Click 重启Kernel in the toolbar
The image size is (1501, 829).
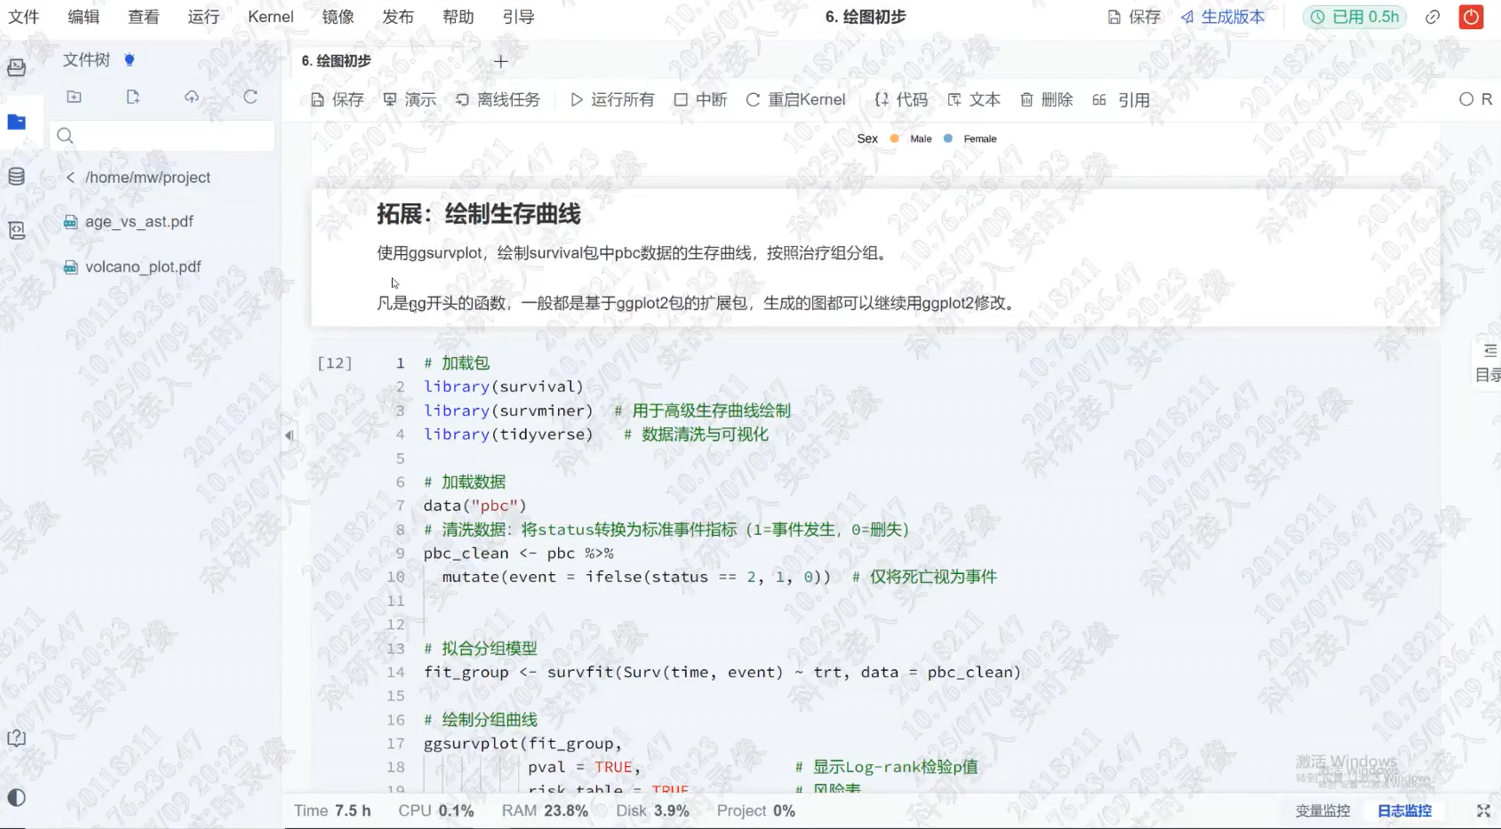795,100
